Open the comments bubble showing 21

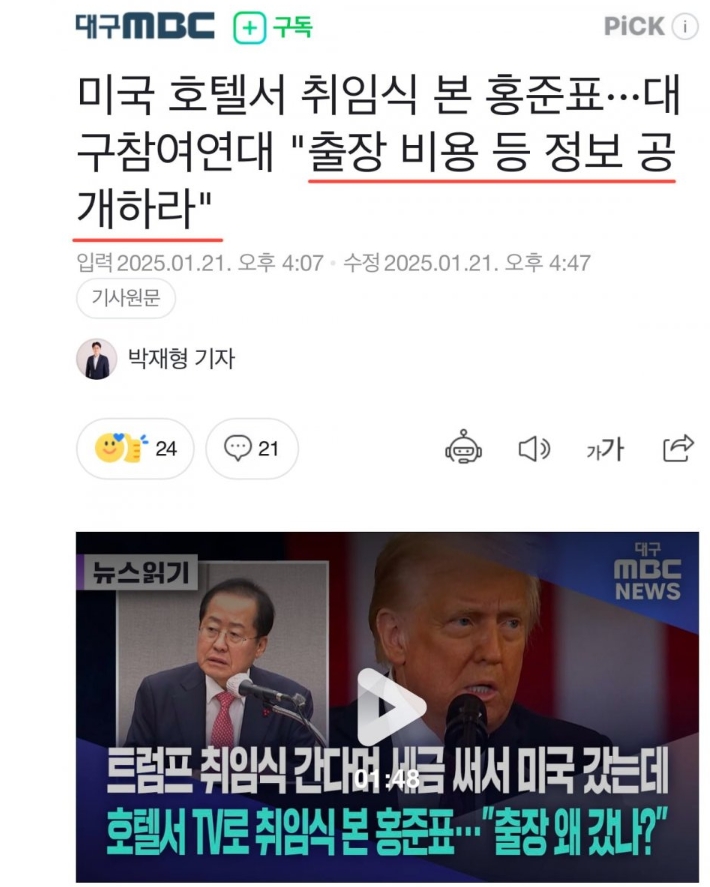pyautogui.click(x=252, y=449)
